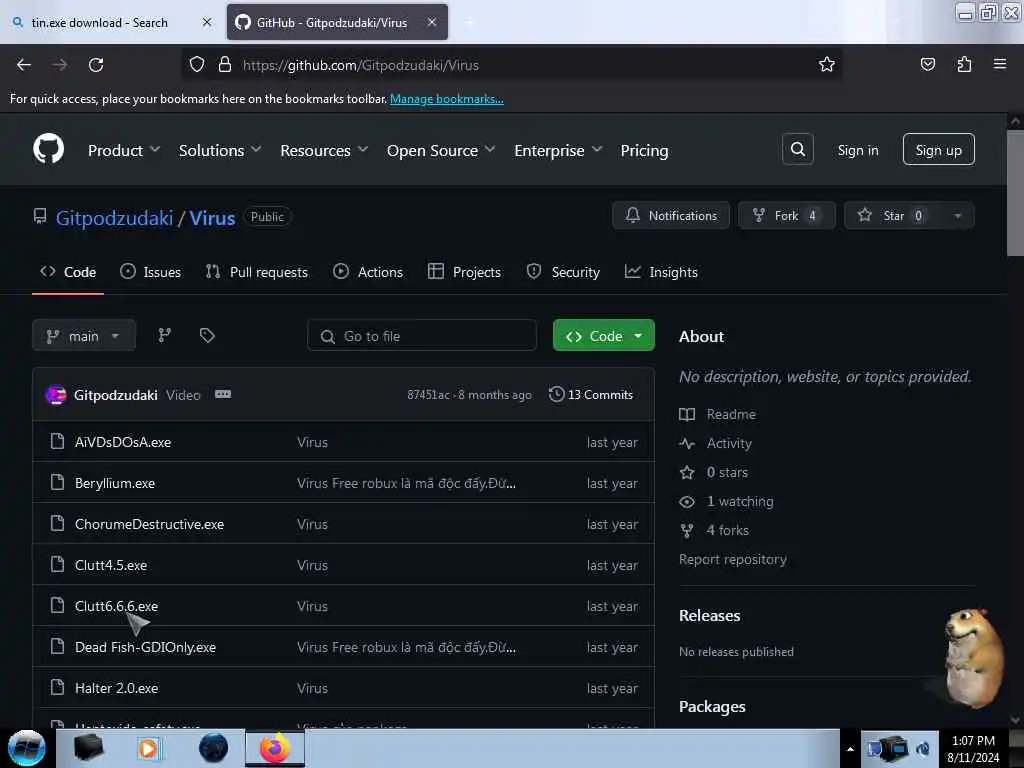This screenshot has height=768, width=1024.
Task: Open the GitHub search magnifier button
Action: point(797,150)
